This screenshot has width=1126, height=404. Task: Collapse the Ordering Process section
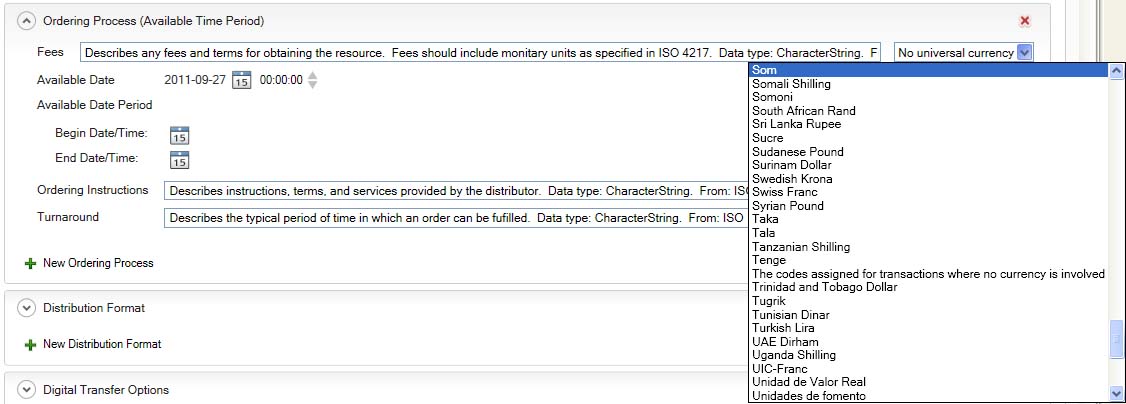click(x=26, y=21)
